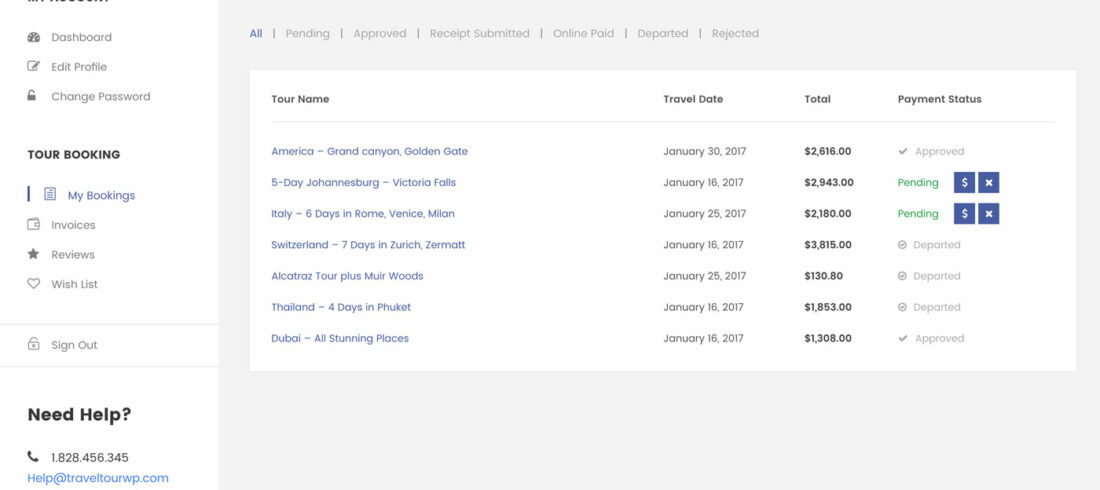This screenshot has height=490, width=1100.
Task: Click the Edit Profile pencil icon
Action: tap(33, 67)
